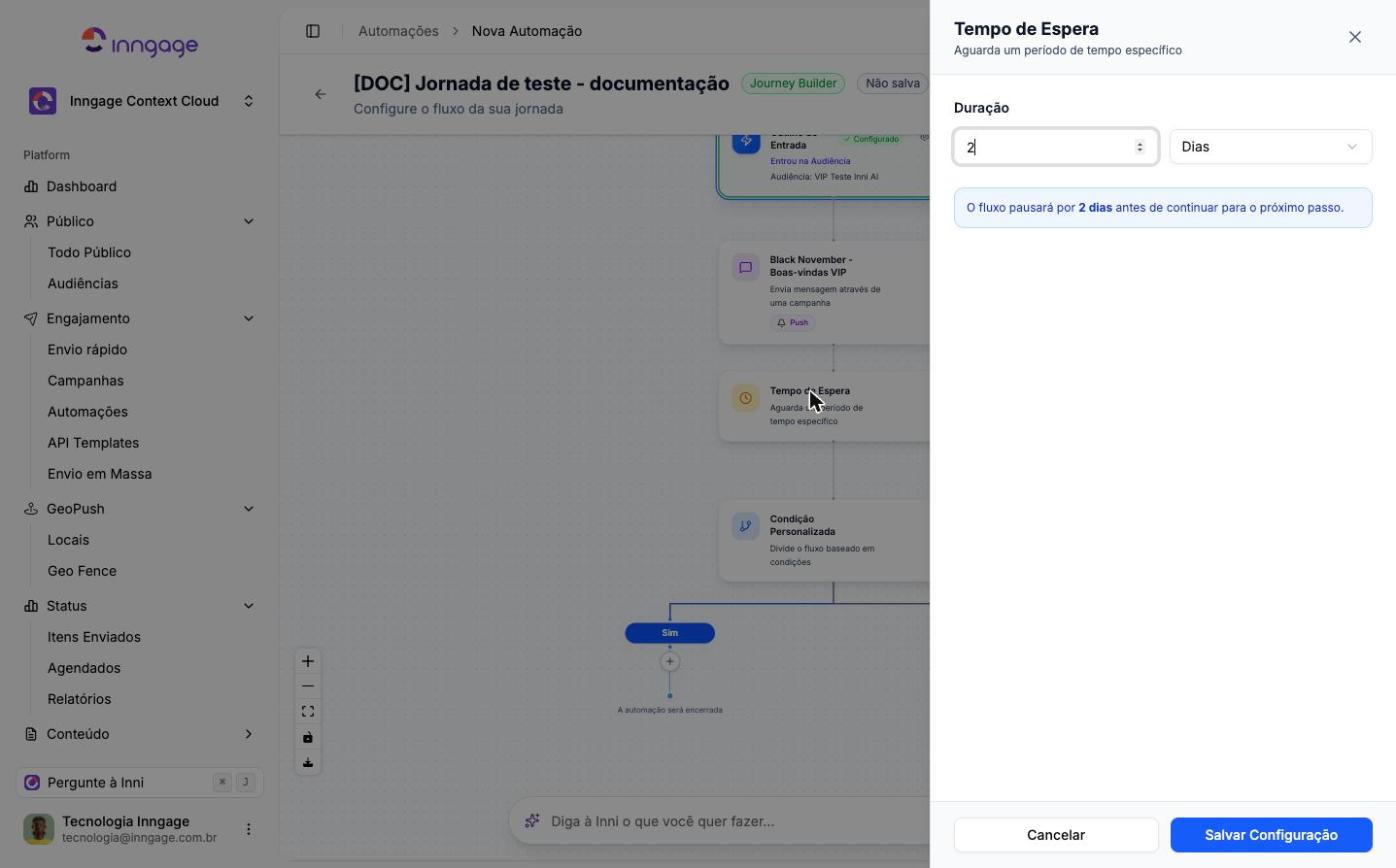1396x868 pixels.
Task: Select the Condição Personalizada node
Action: click(825, 540)
